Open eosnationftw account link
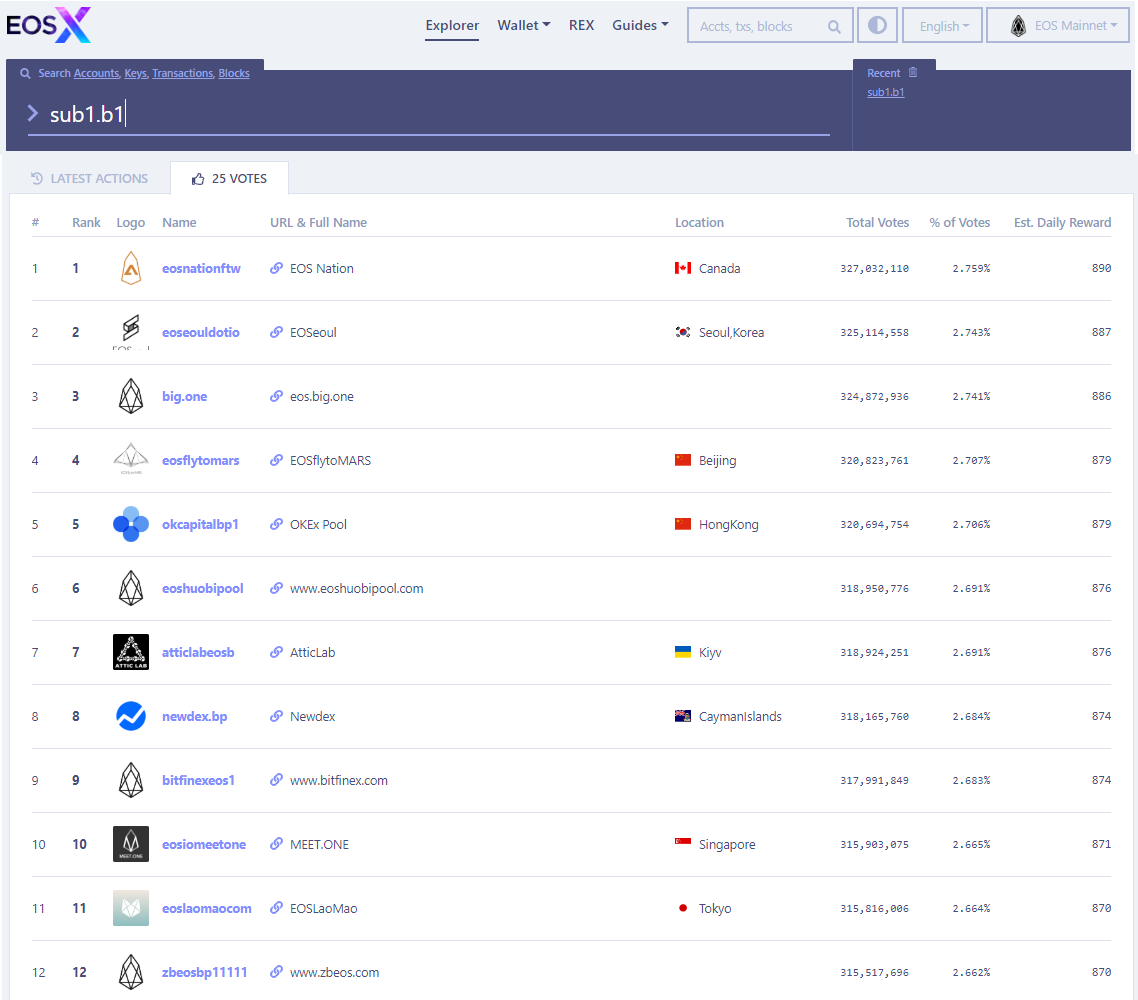 tap(201, 269)
